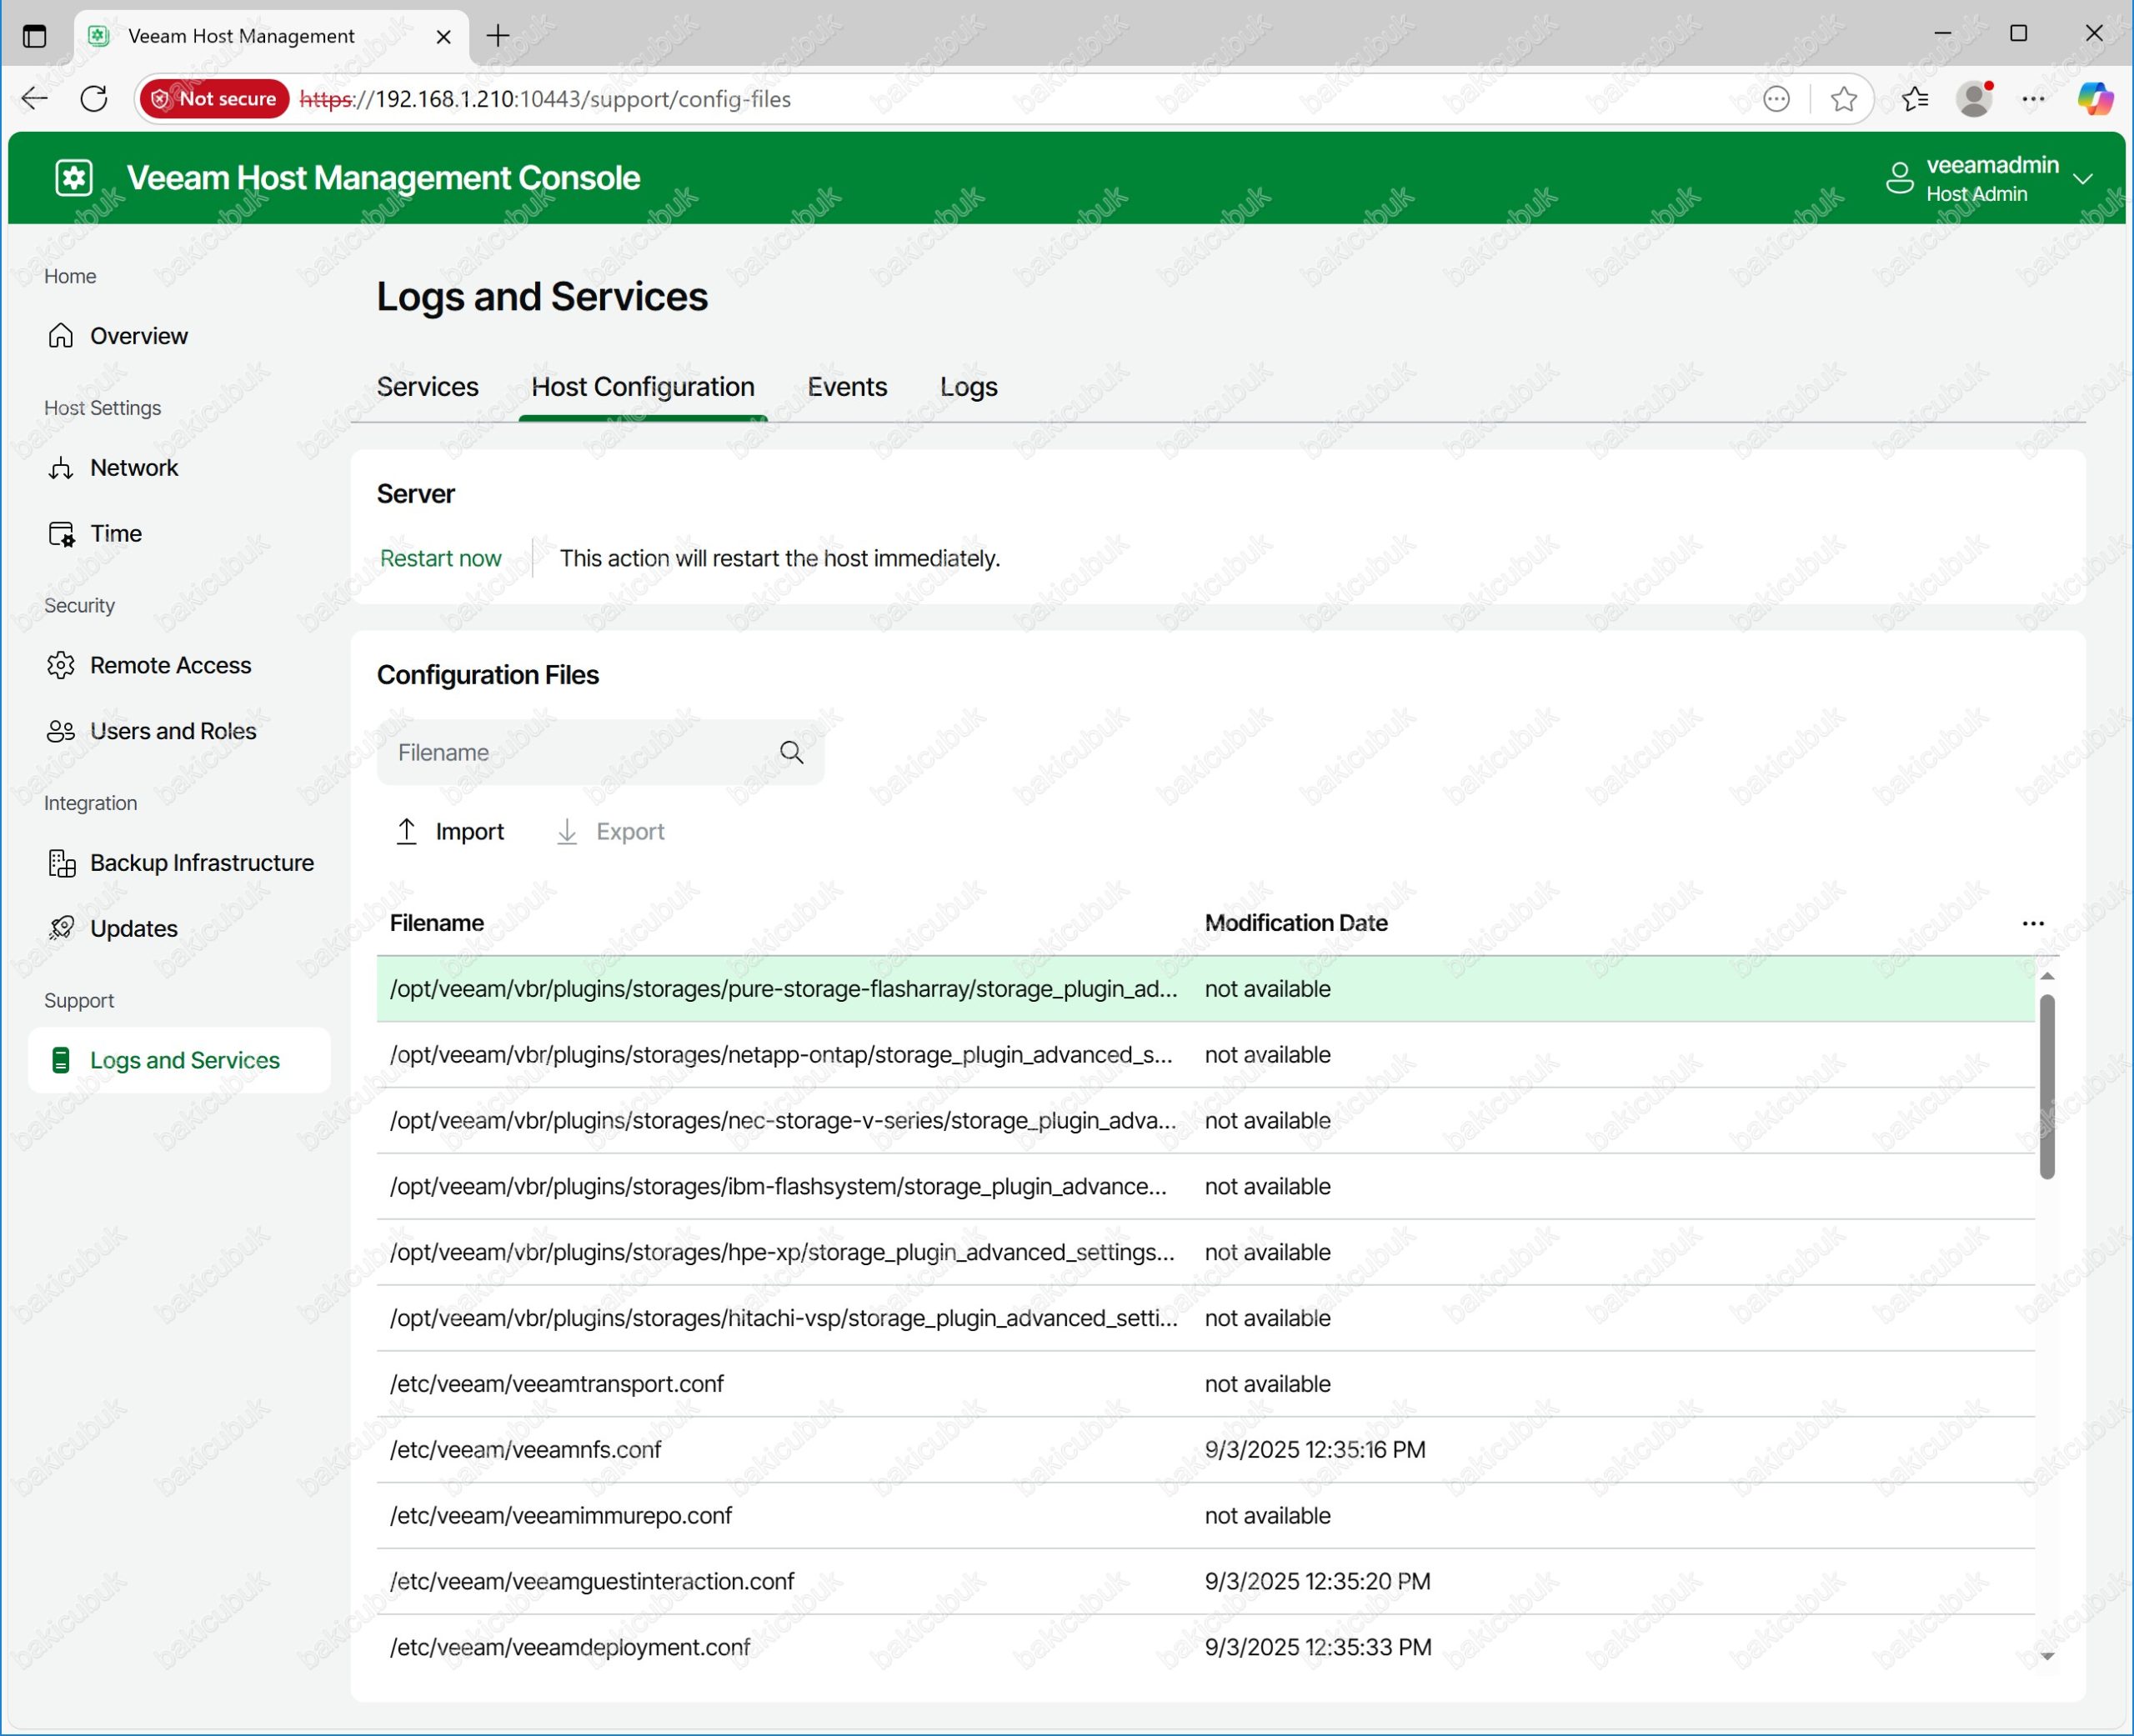Expand the veeamadmin account dropdown chevron
2134x1736 pixels.
(2083, 179)
